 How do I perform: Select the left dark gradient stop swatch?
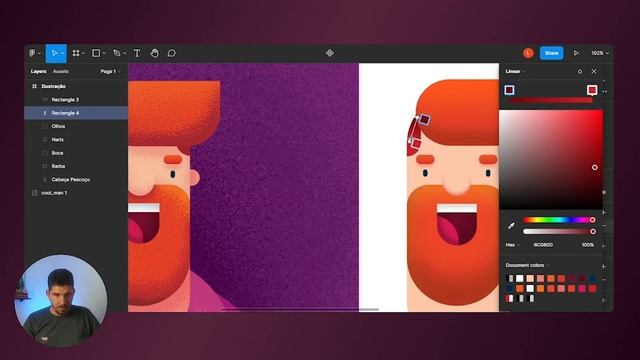509,90
